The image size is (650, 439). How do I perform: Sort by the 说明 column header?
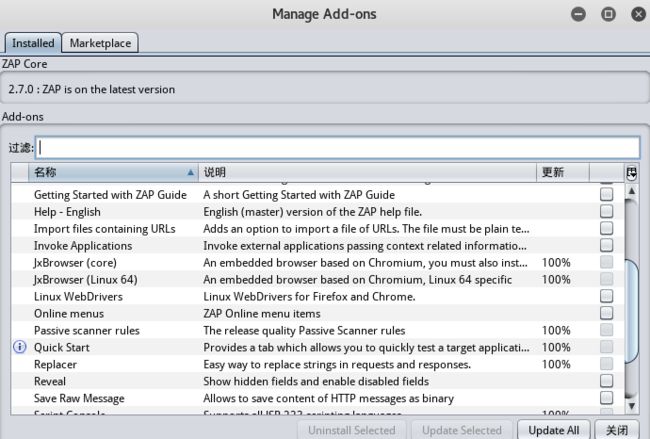(367, 172)
